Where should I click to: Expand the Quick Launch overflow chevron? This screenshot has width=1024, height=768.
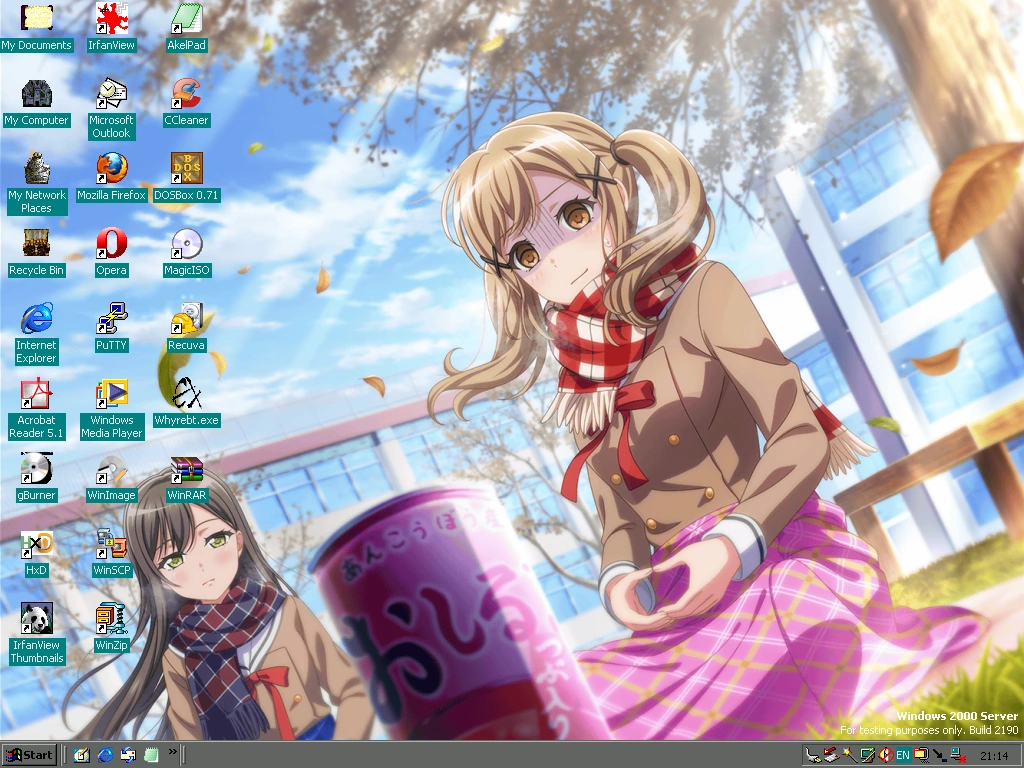(x=172, y=753)
